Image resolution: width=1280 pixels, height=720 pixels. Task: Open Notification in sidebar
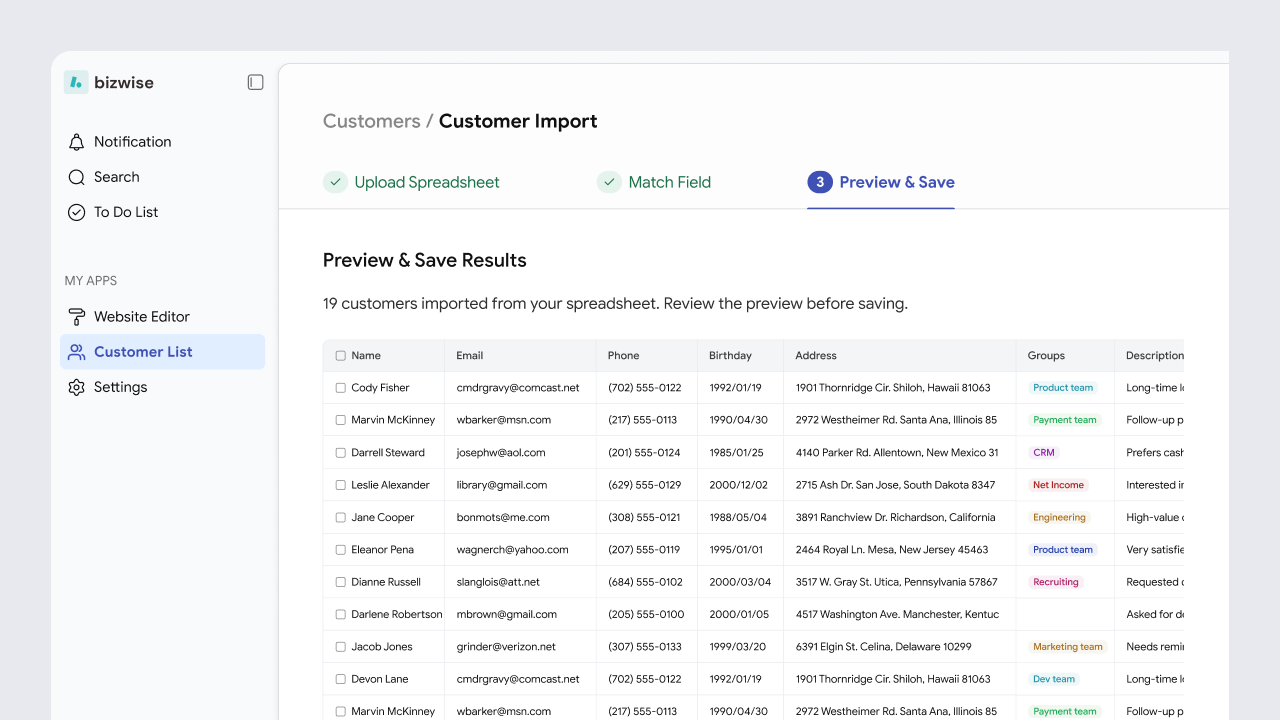162,142
